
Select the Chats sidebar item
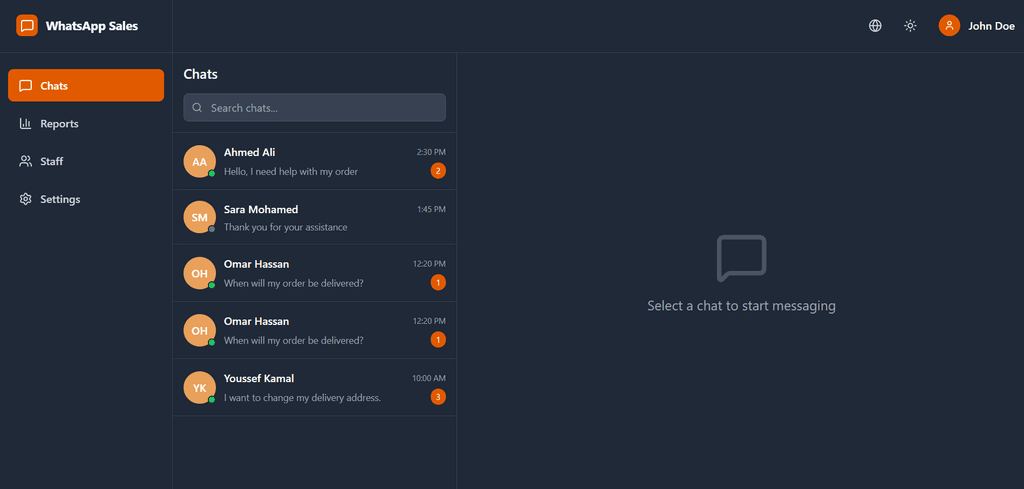[x=86, y=86]
